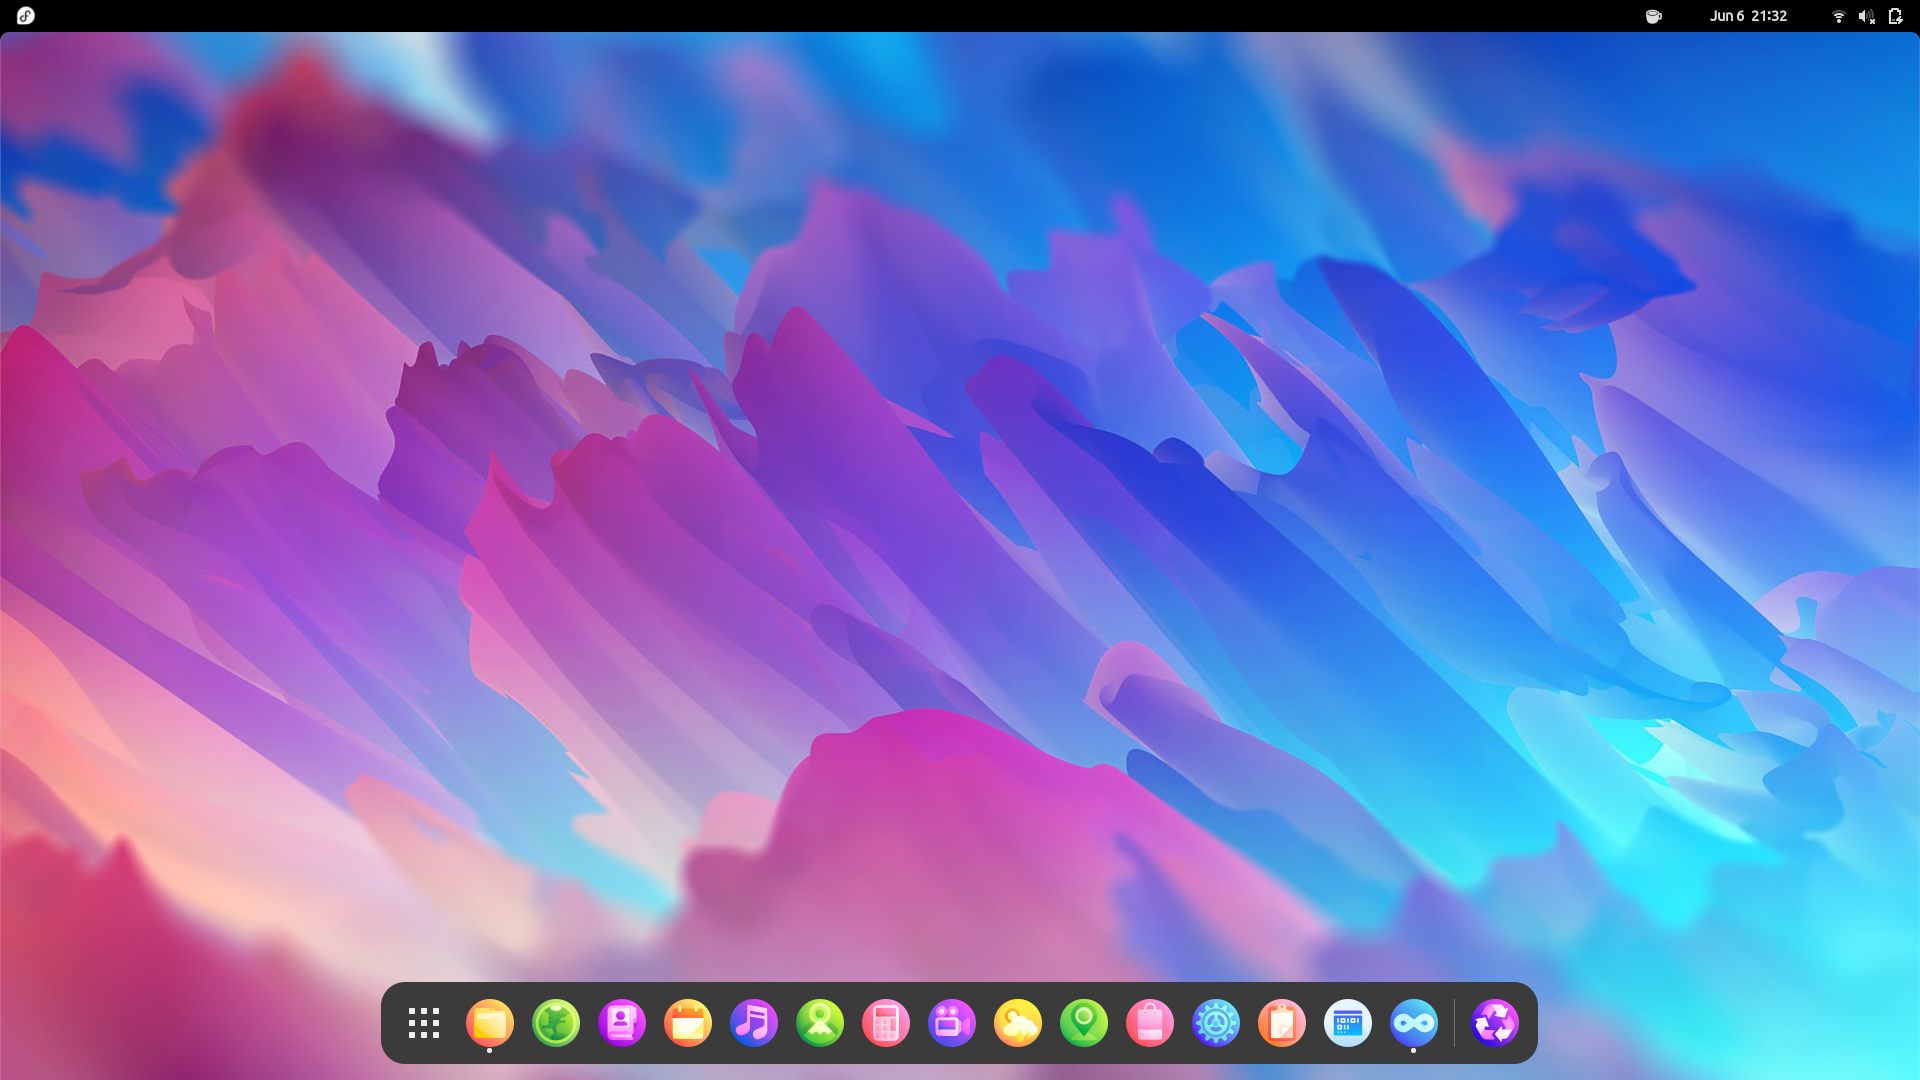1920x1080 pixels.
Task: Show the applications grid from the dock
Action: (424, 1023)
